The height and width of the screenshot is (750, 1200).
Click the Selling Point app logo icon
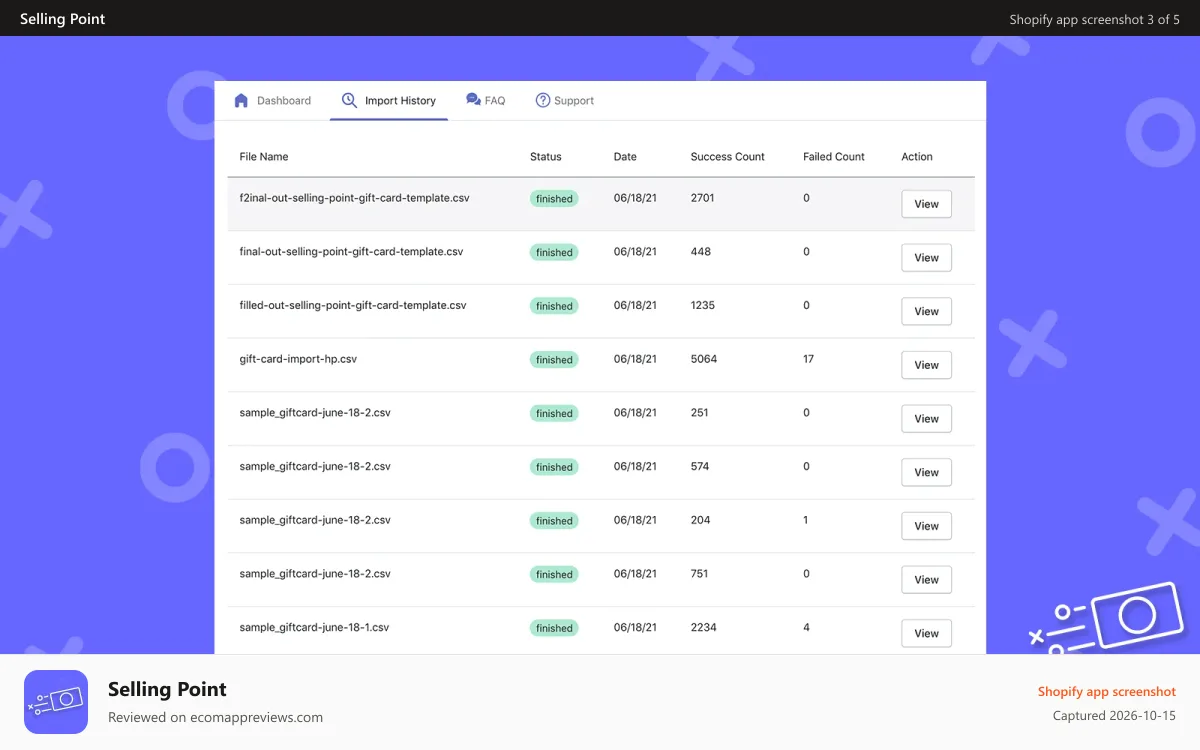[56, 702]
